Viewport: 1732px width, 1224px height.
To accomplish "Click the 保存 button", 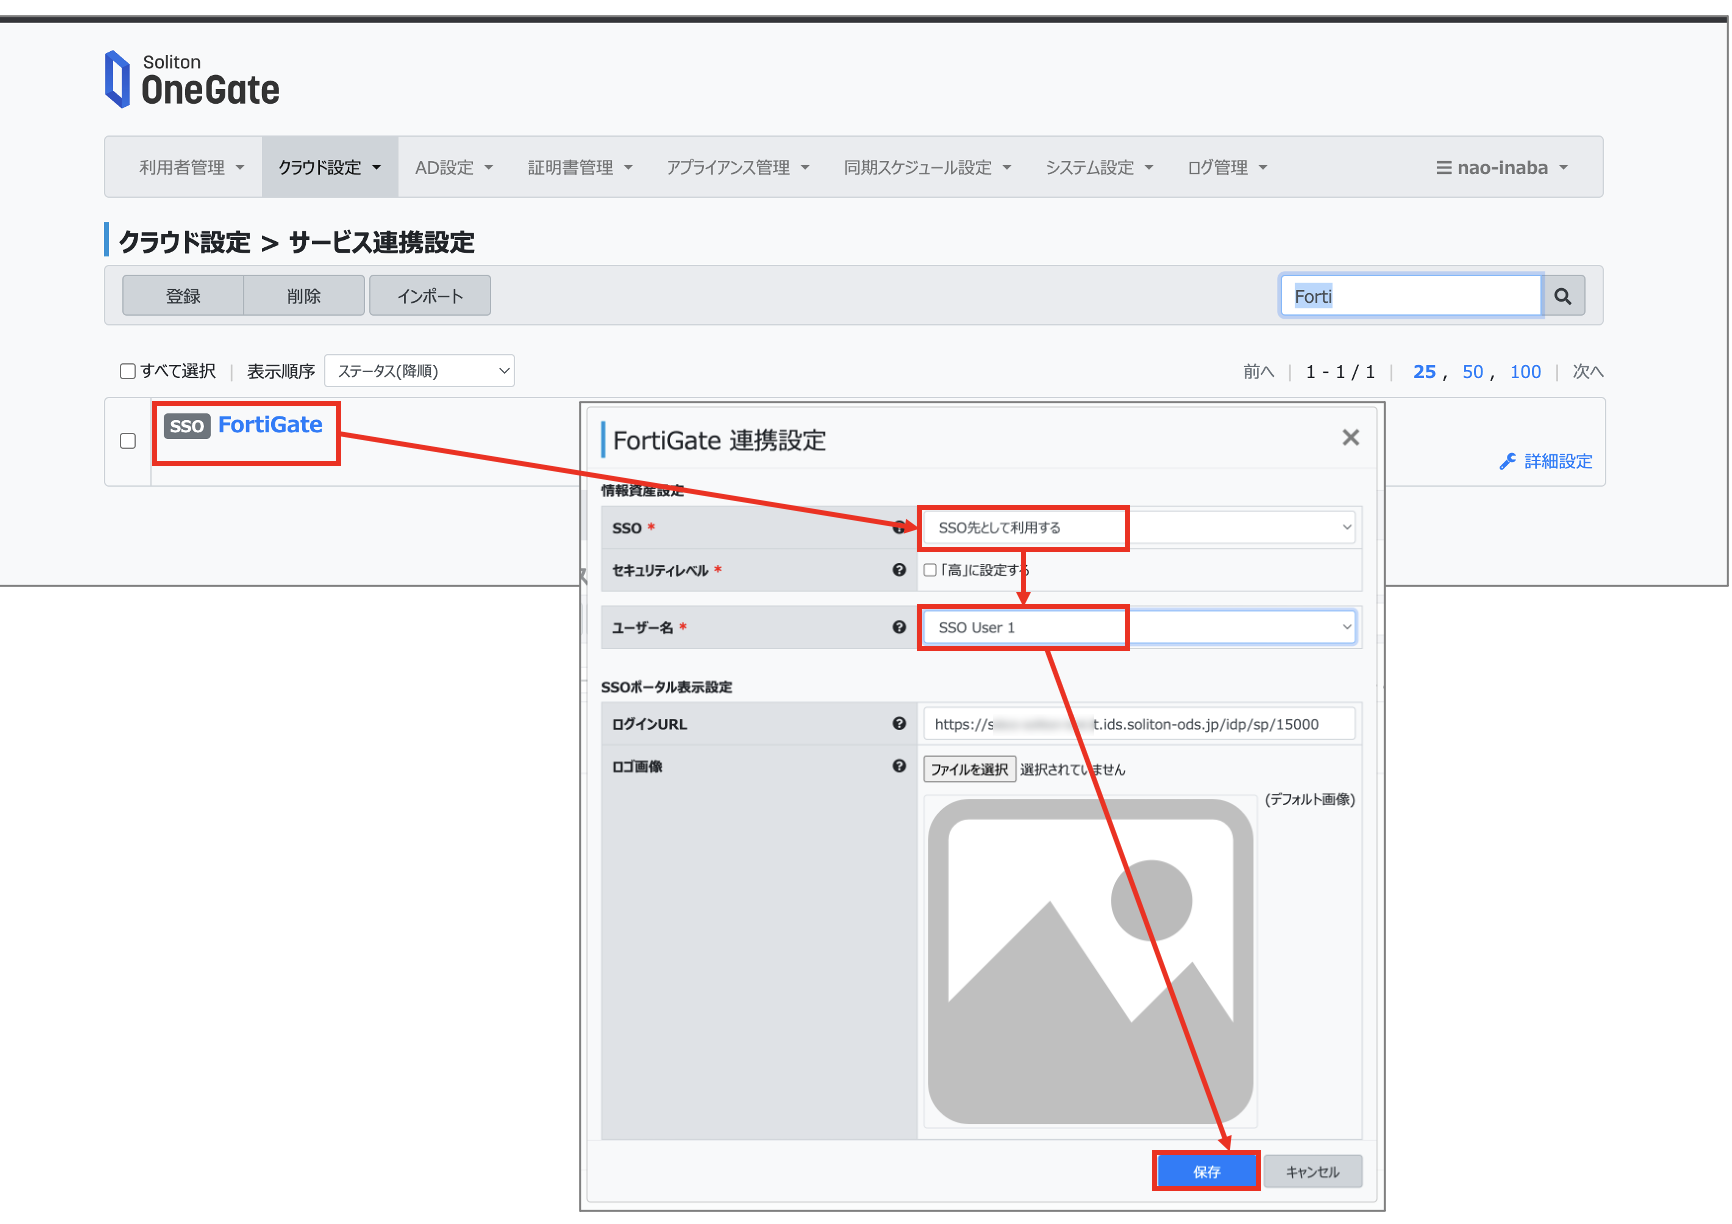I will coord(1206,1171).
